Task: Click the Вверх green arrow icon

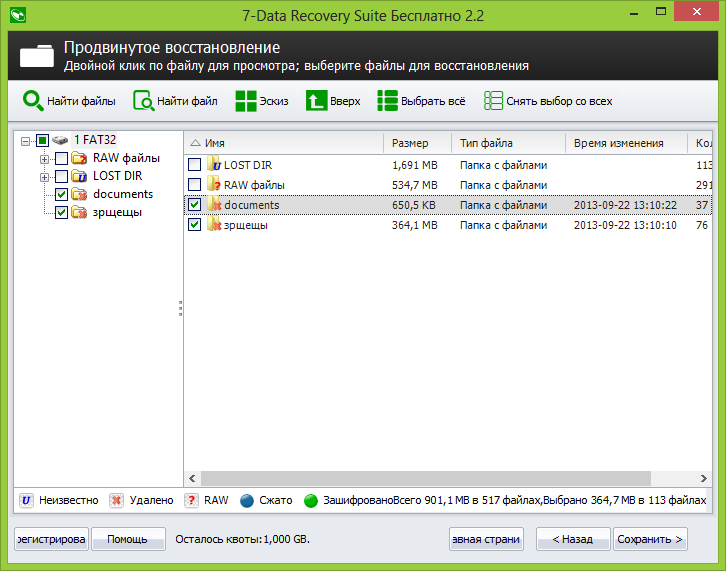Action: (x=316, y=101)
